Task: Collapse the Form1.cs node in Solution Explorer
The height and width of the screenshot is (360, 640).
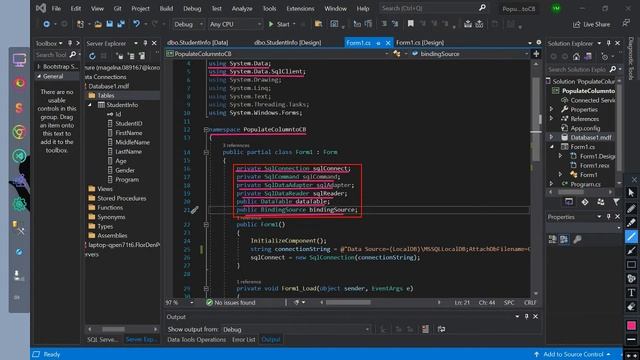Action: pos(552,147)
